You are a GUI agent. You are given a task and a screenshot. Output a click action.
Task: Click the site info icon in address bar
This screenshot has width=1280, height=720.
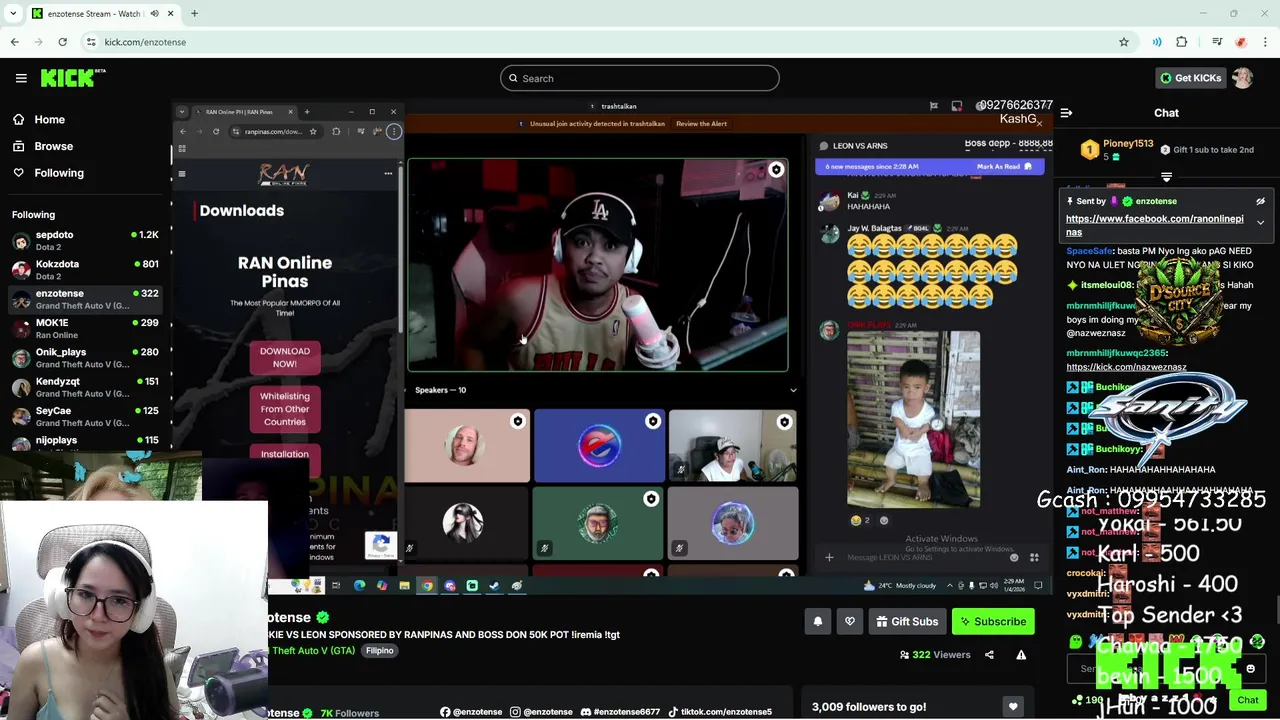91,42
